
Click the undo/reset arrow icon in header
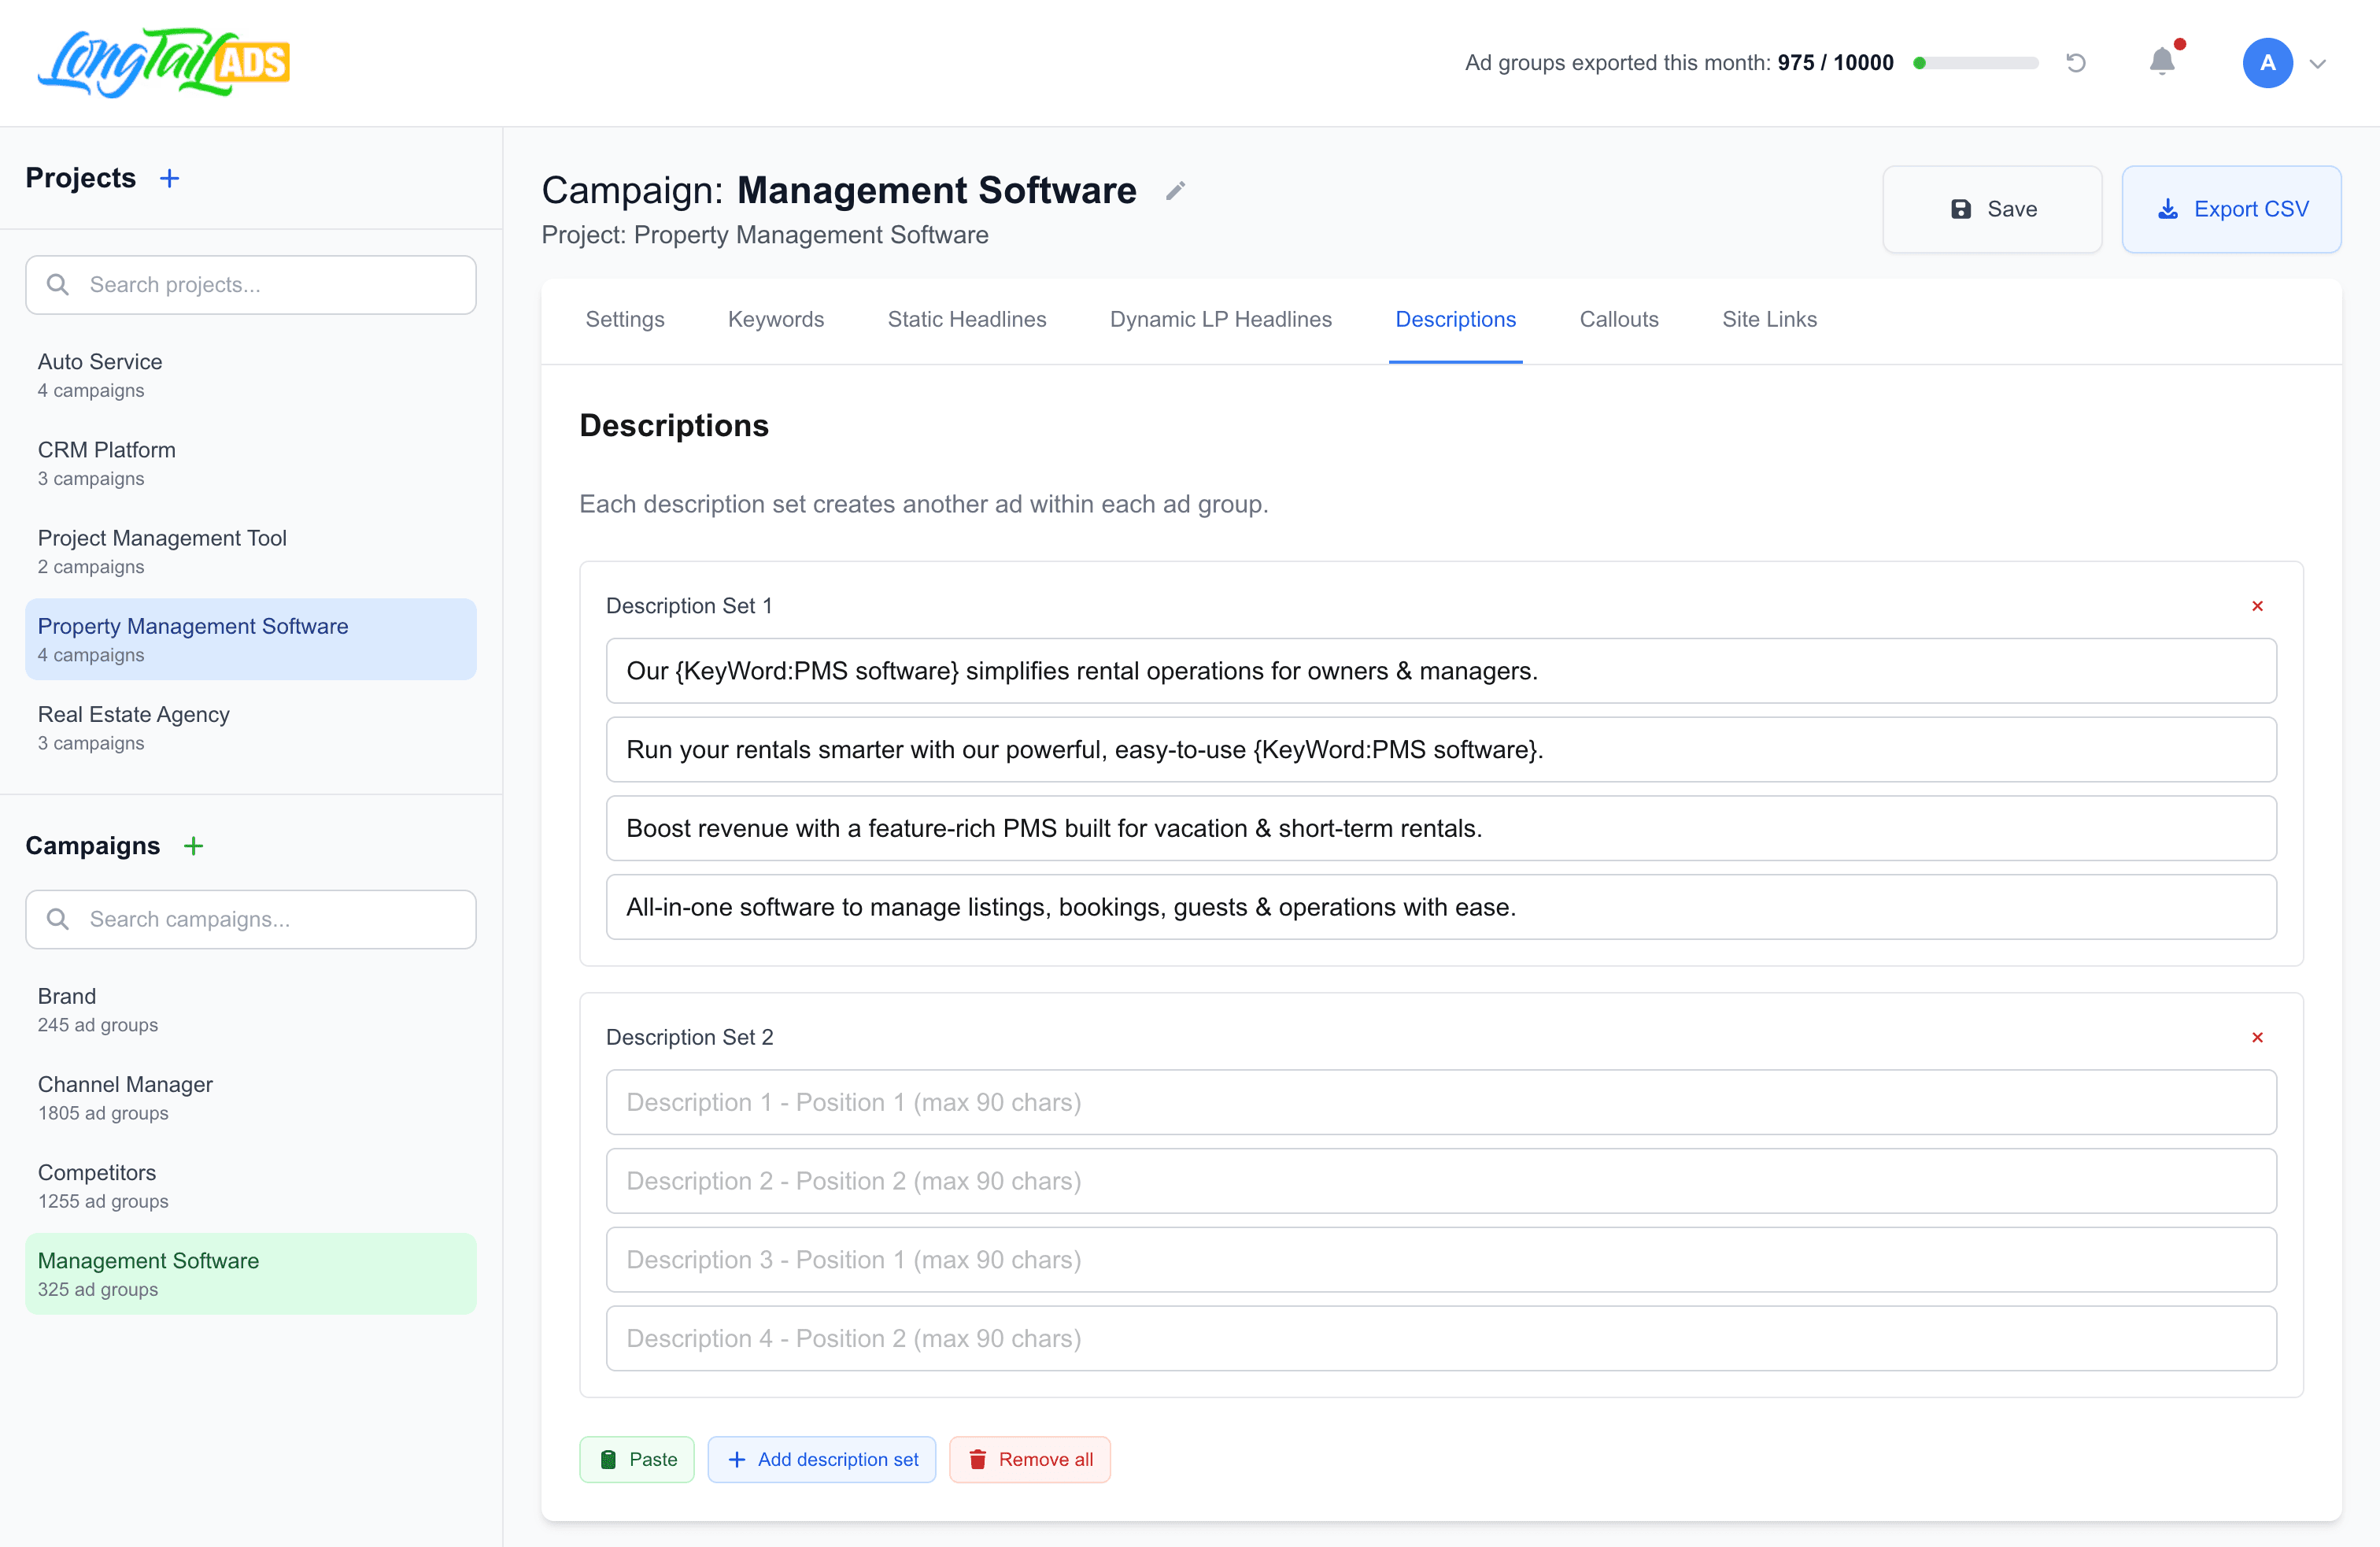(x=2076, y=62)
